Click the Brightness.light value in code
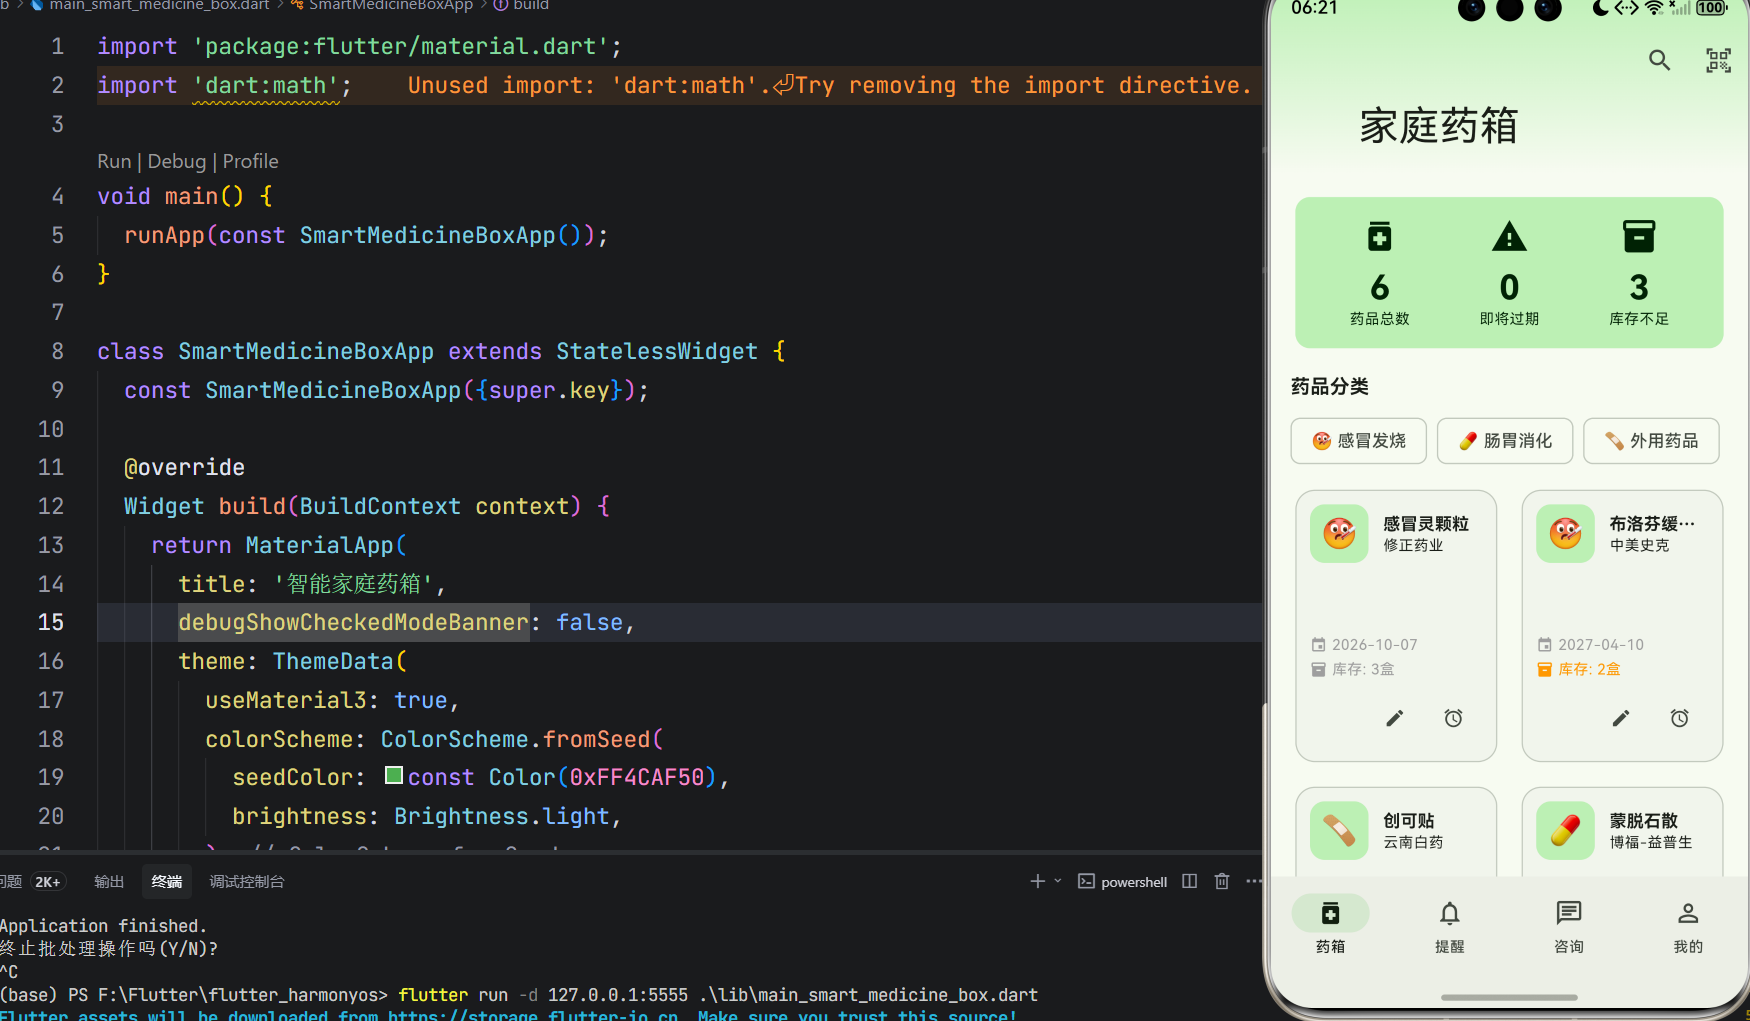1750x1021 pixels. click(502, 816)
